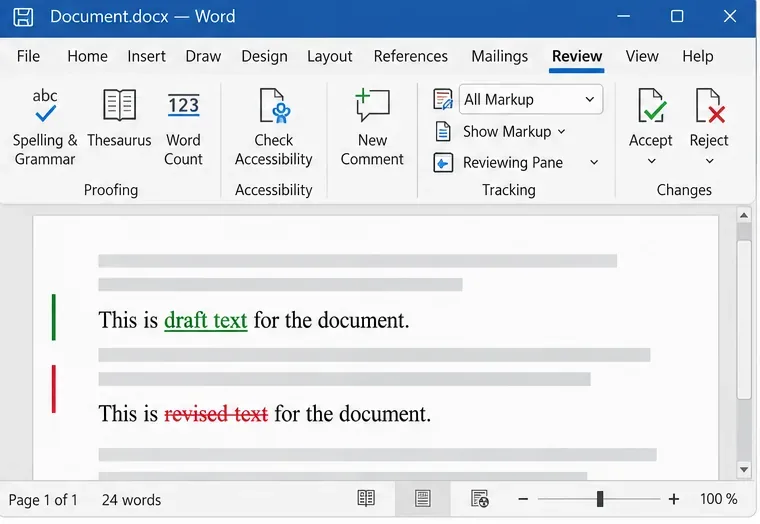
Task: Click Page 1 of 1 indicator
Action: 43,500
